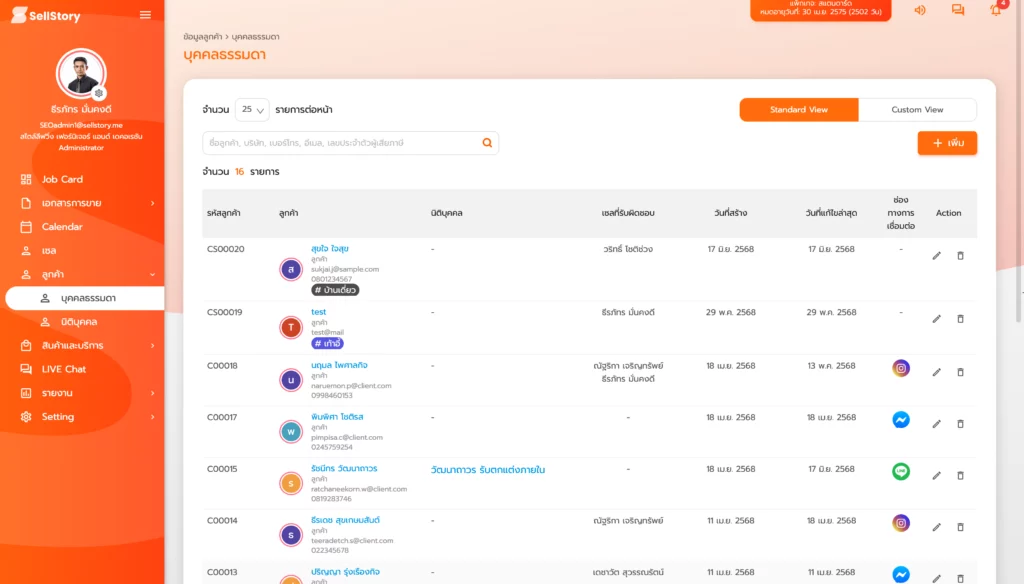Click the page vertical scrollbar
The image size is (1024, 584).
tap(1019, 160)
